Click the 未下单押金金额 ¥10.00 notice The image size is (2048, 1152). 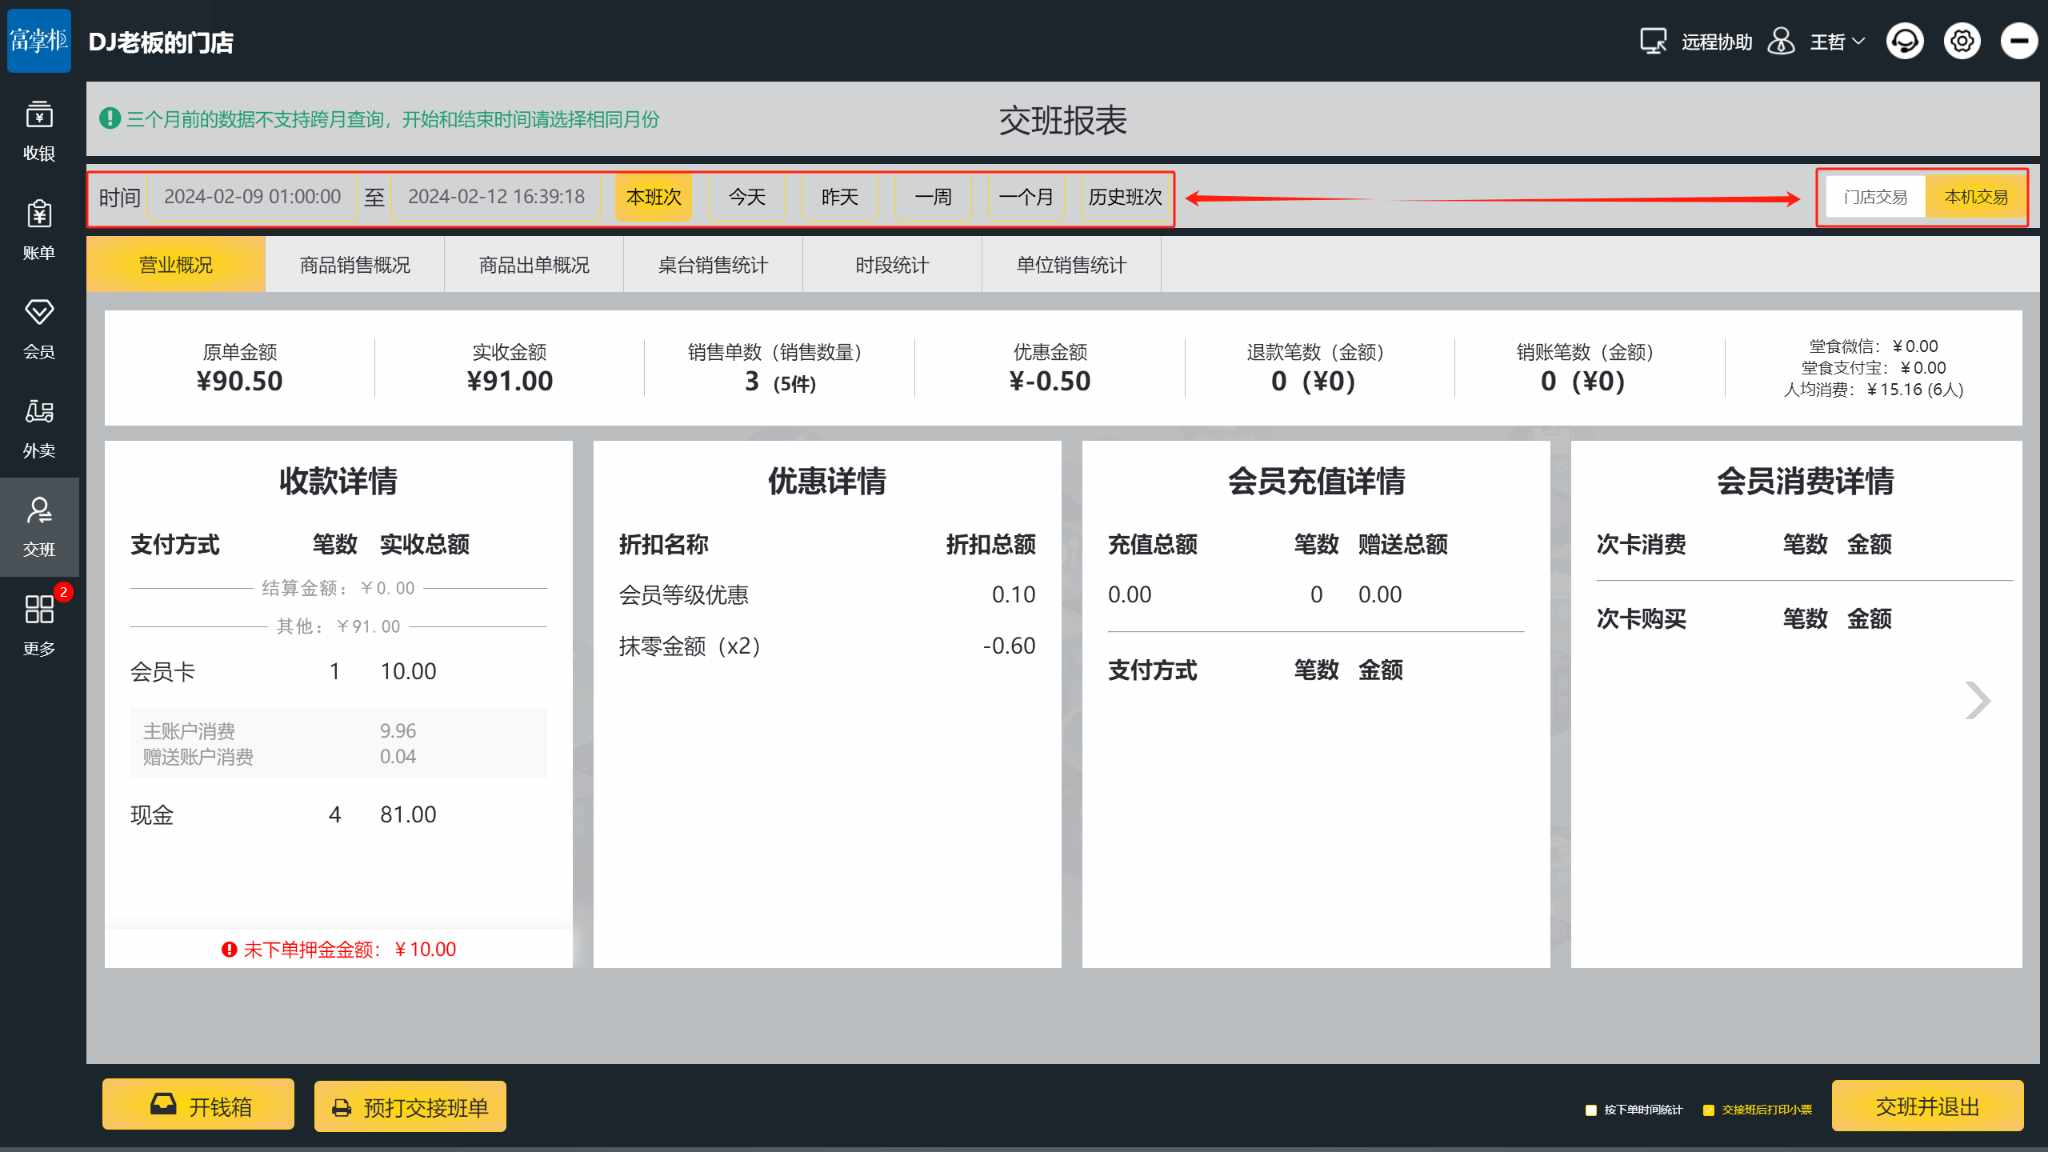(x=339, y=949)
